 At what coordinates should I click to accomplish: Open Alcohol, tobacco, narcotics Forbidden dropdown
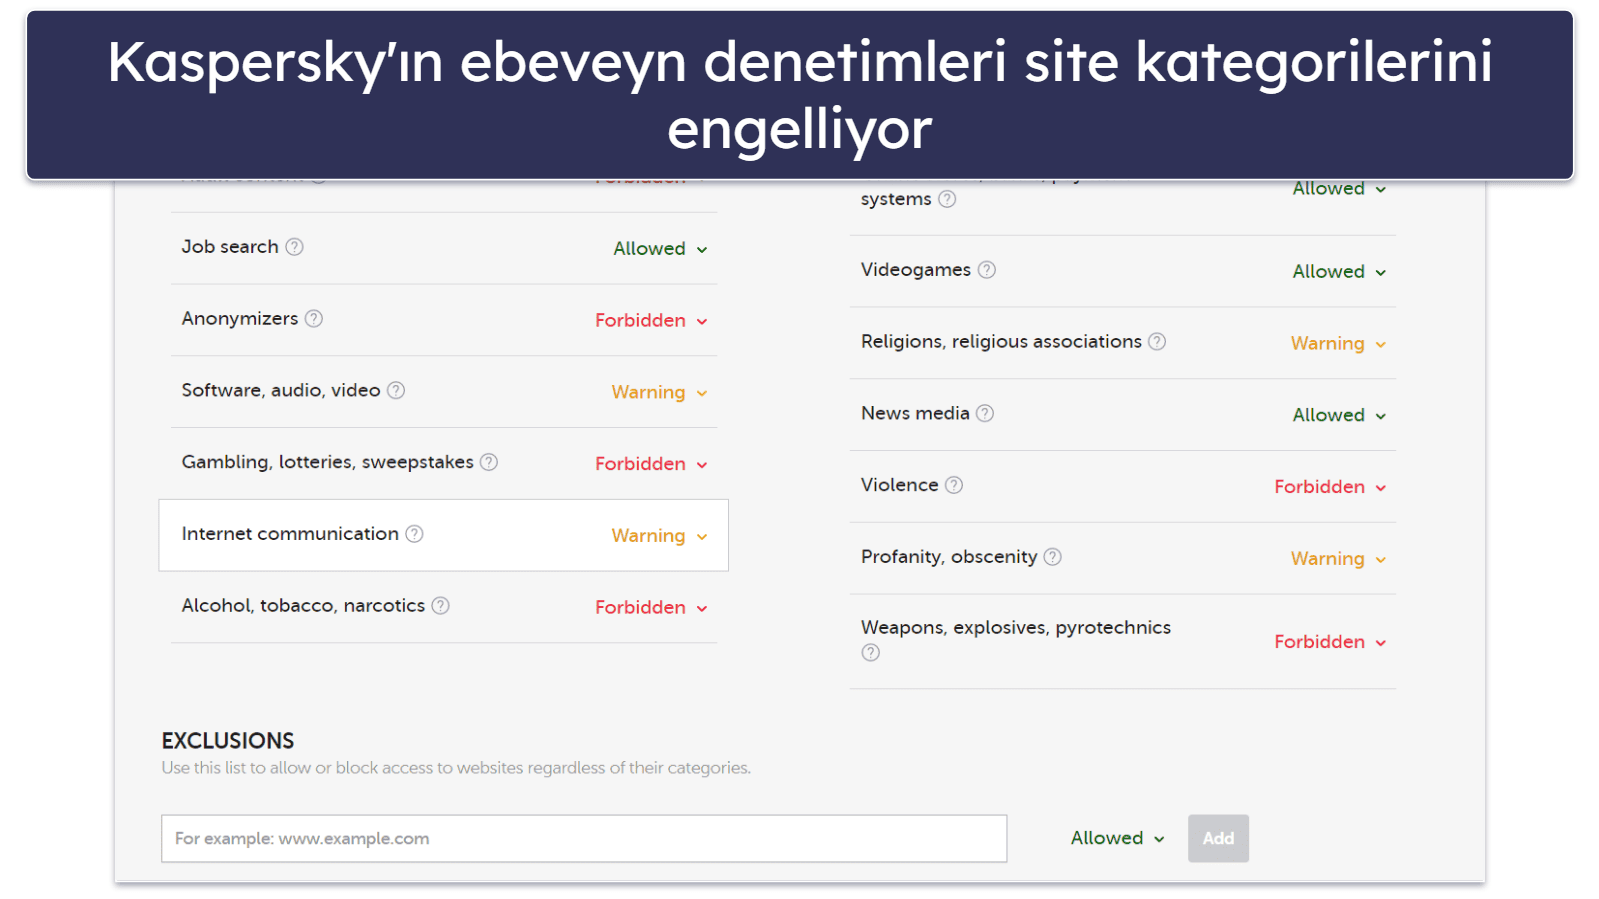pos(651,608)
